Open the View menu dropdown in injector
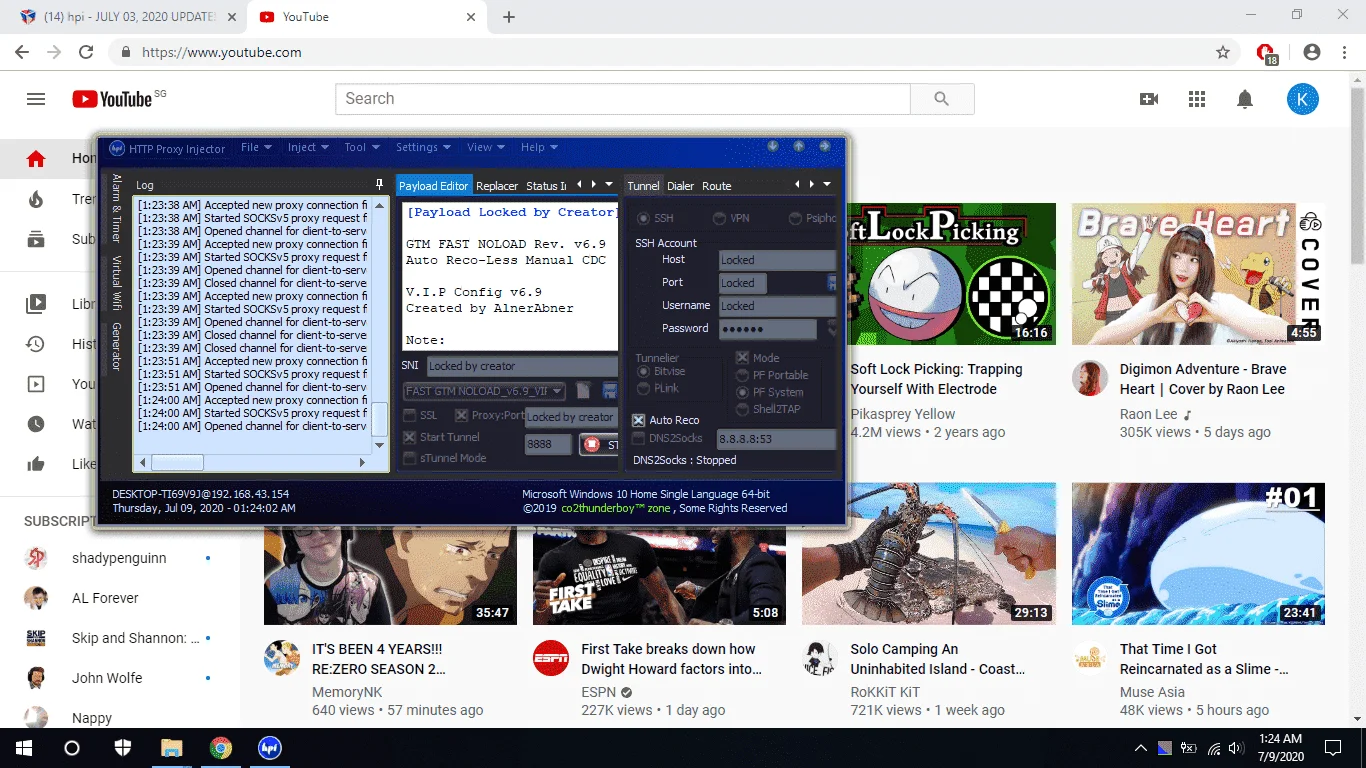The width and height of the screenshot is (1366, 768). (x=486, y=147)
